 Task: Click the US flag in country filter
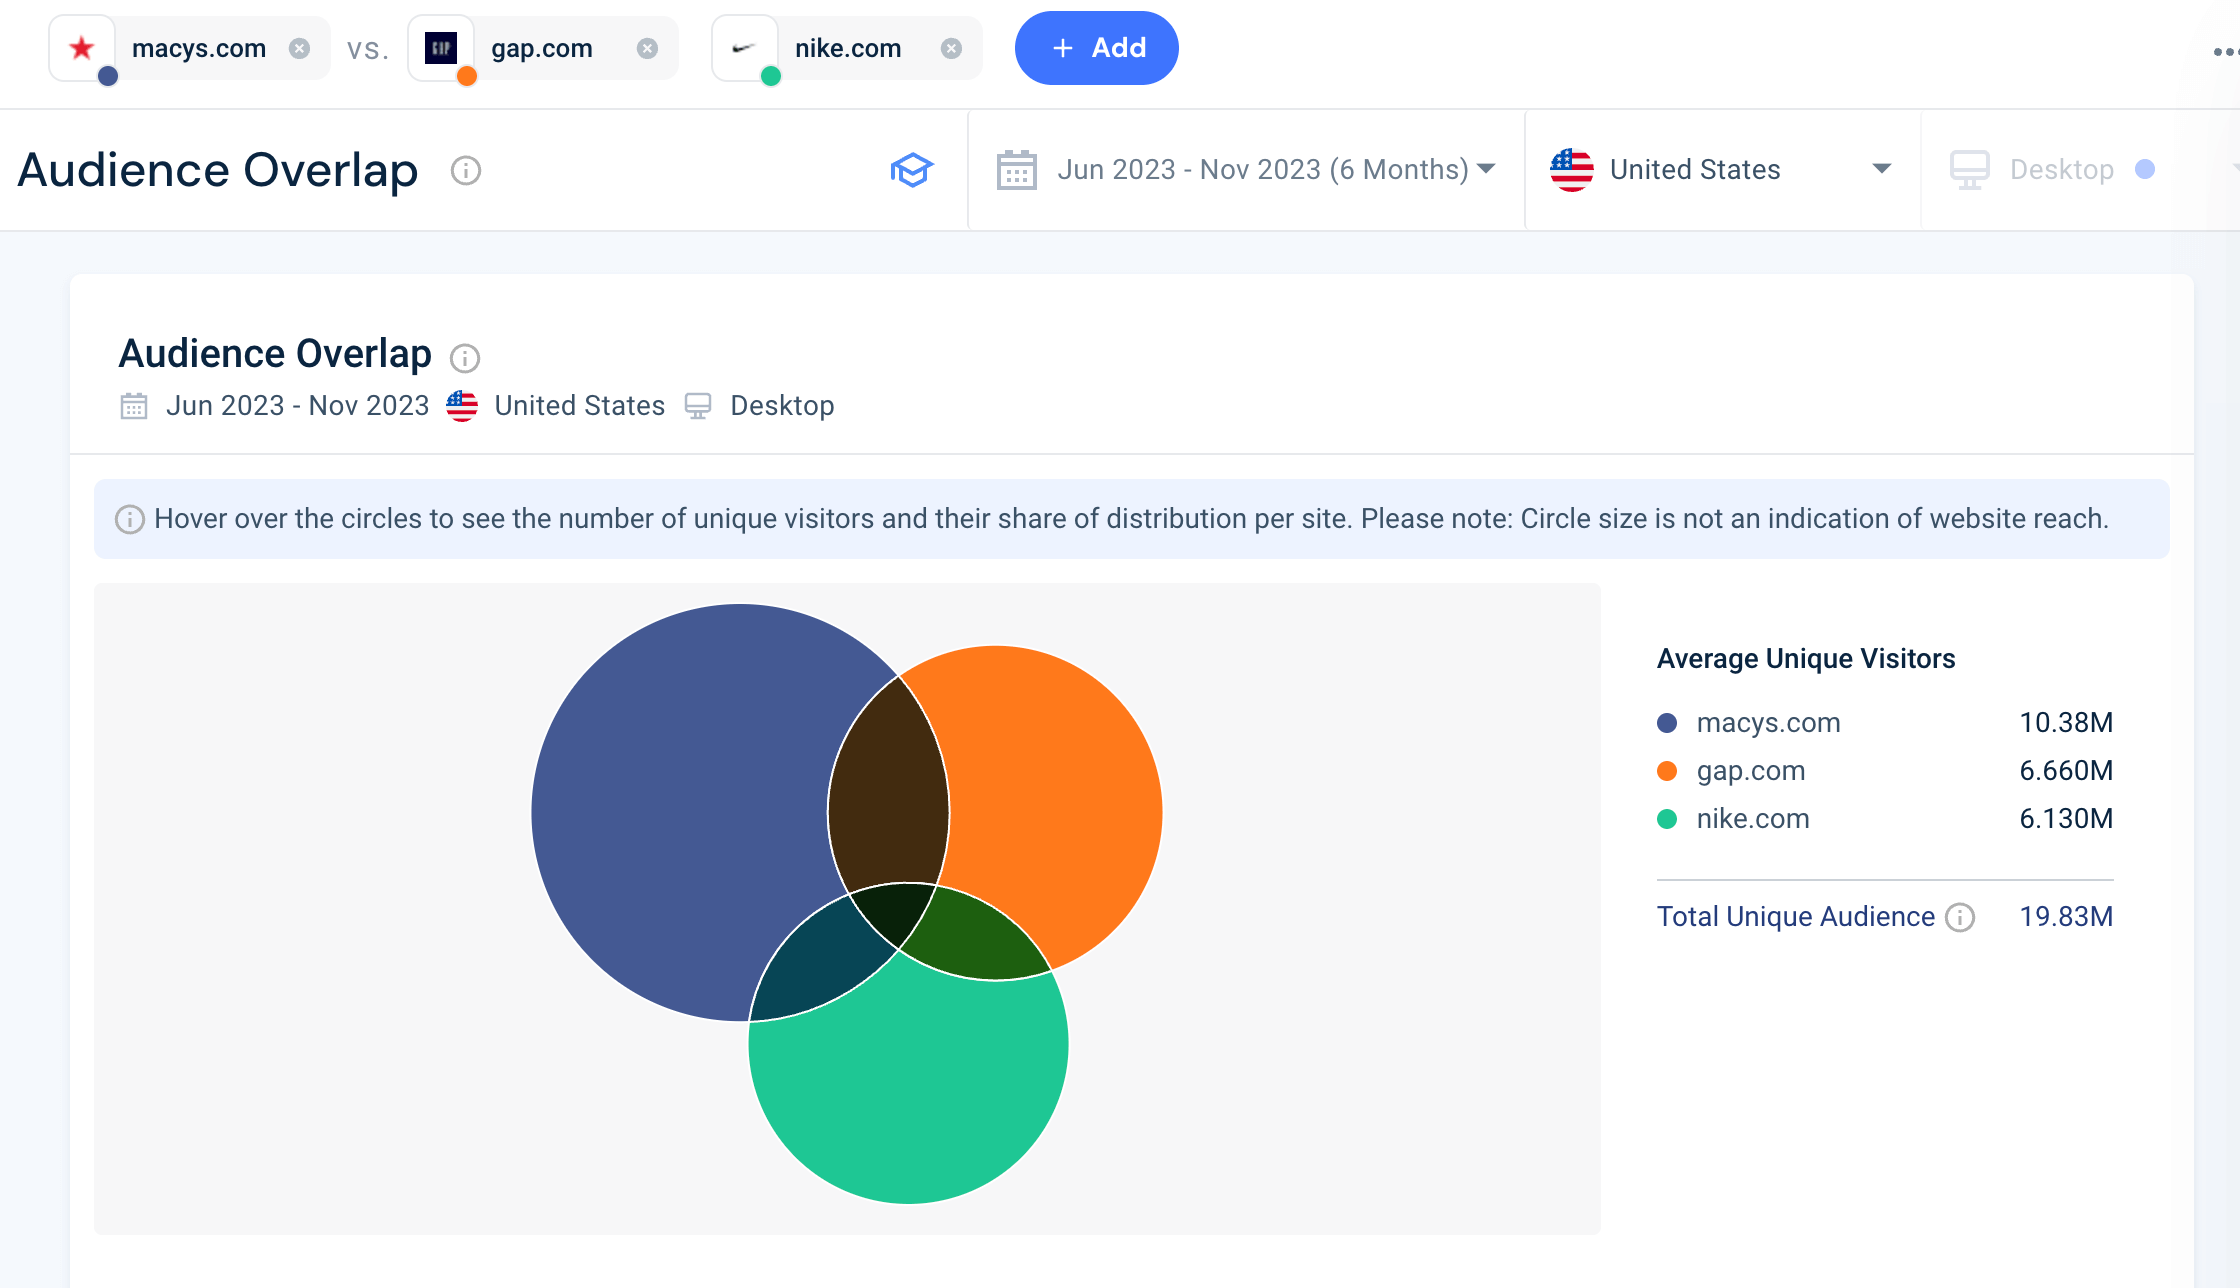(1572, 170)
